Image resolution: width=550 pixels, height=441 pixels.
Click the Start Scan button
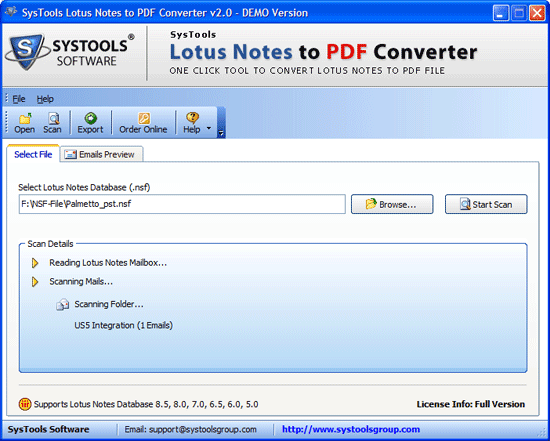486,204
